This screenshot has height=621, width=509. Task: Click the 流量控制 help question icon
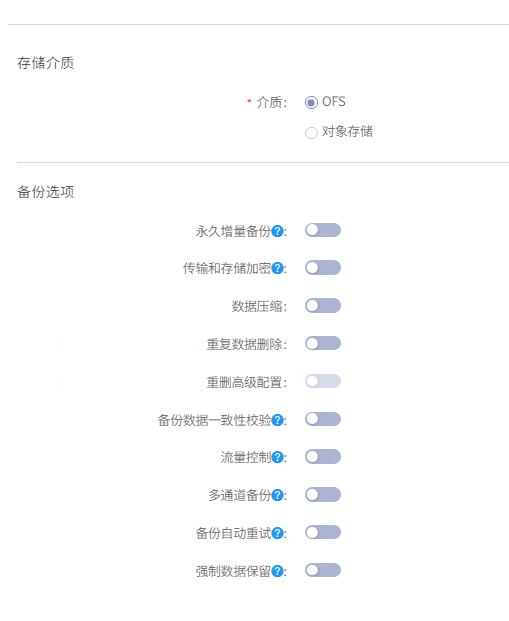click(278, 457)
